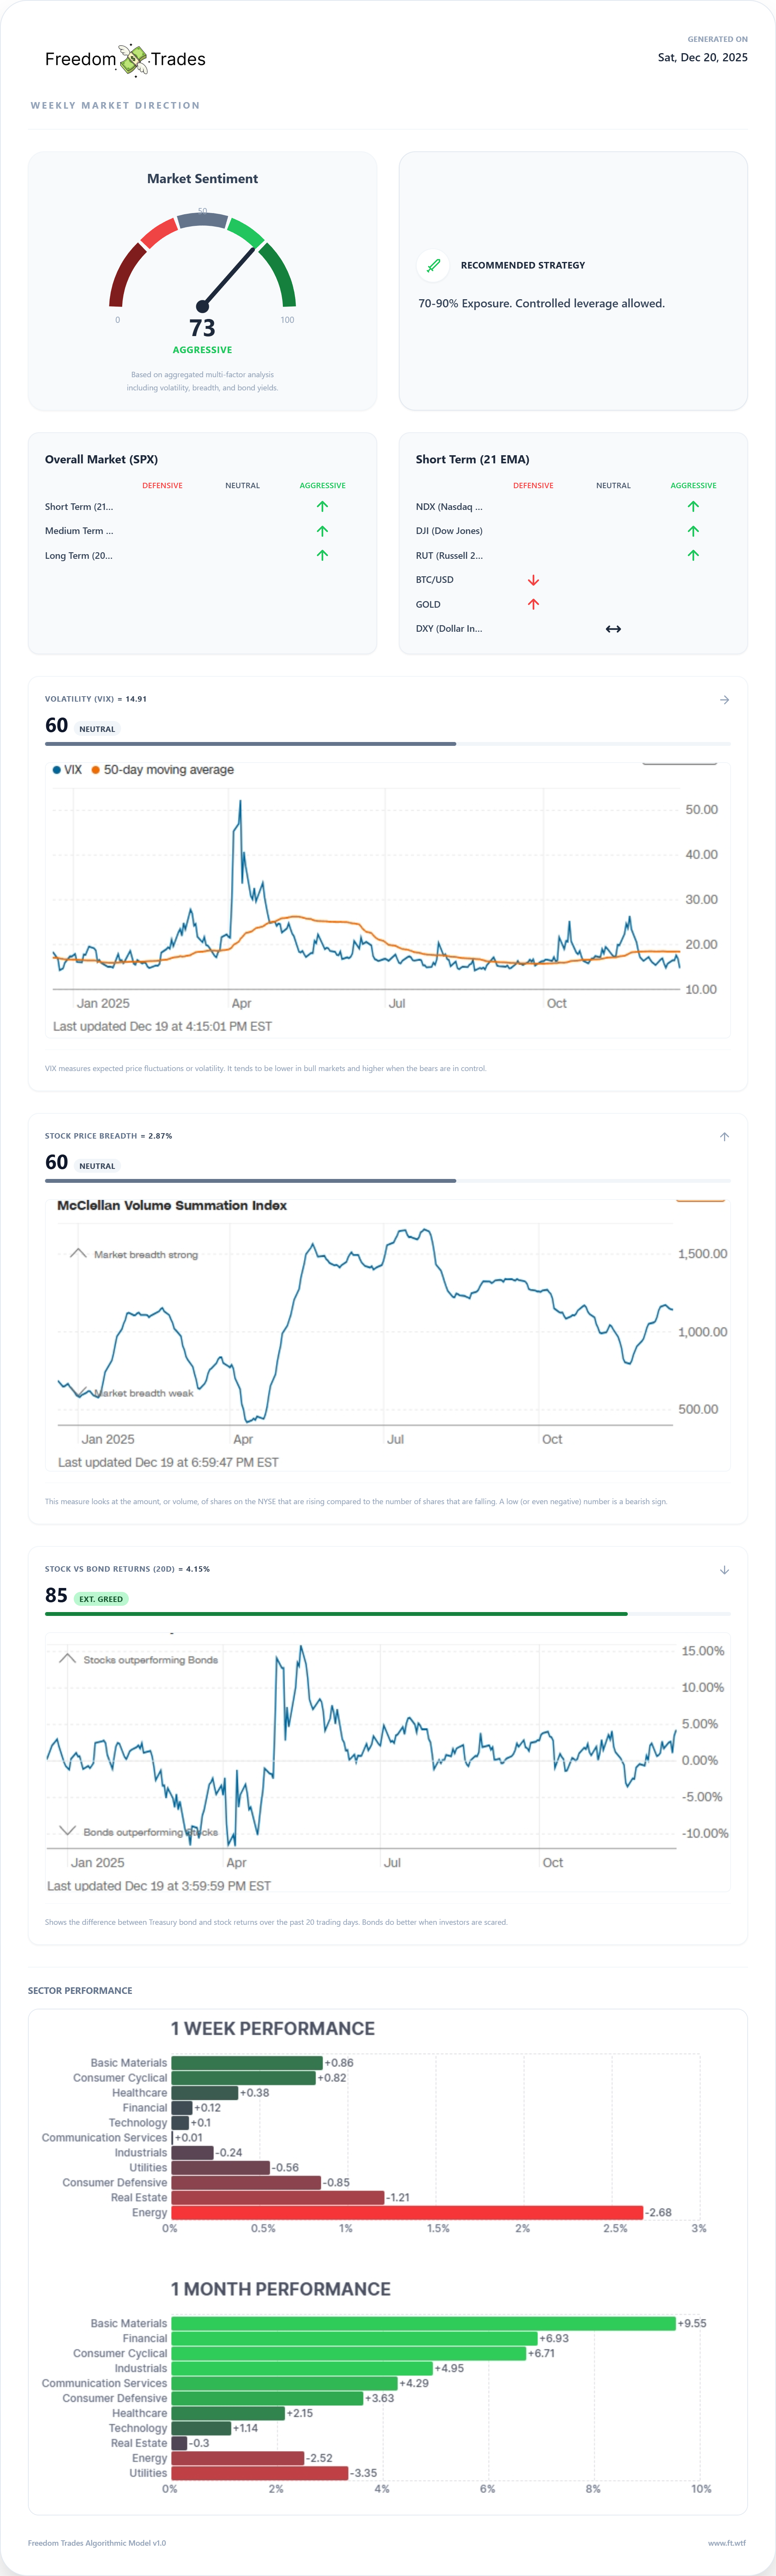Click the green arrow for Long Term SPX
The width and height of the screenshot is (776, 2576).
coord(322,555)
